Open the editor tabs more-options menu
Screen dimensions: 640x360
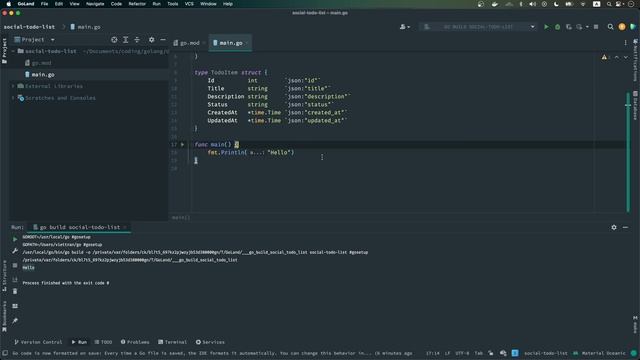(625, 43)
